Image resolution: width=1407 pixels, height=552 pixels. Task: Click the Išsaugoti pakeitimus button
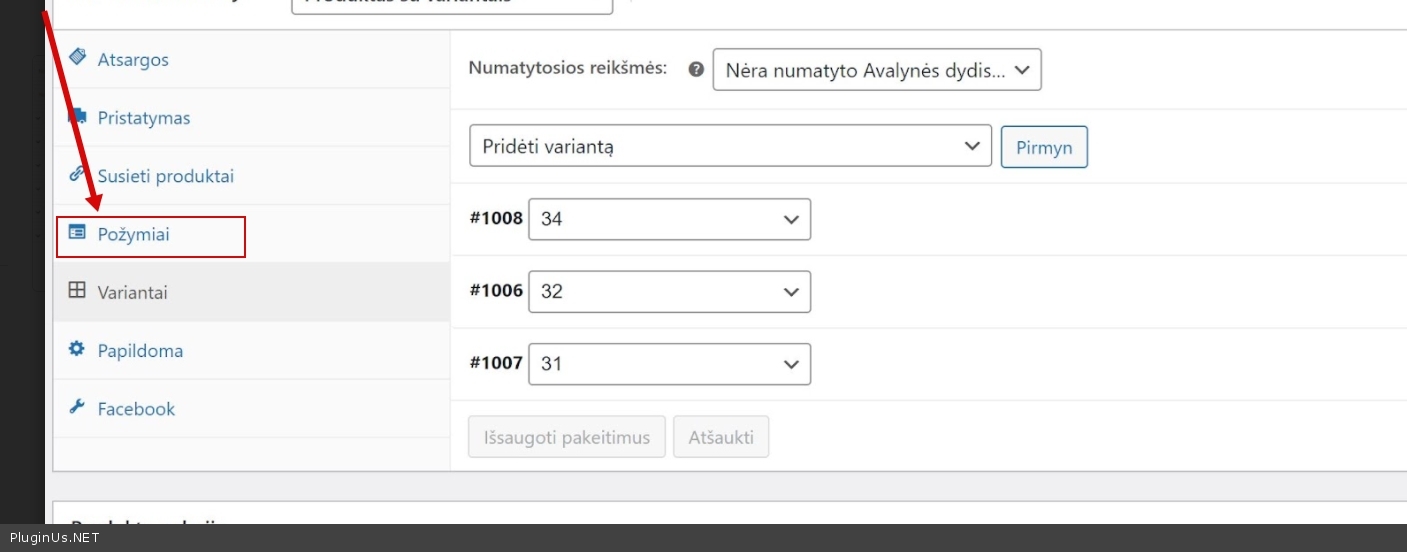(x=567, y=437)
